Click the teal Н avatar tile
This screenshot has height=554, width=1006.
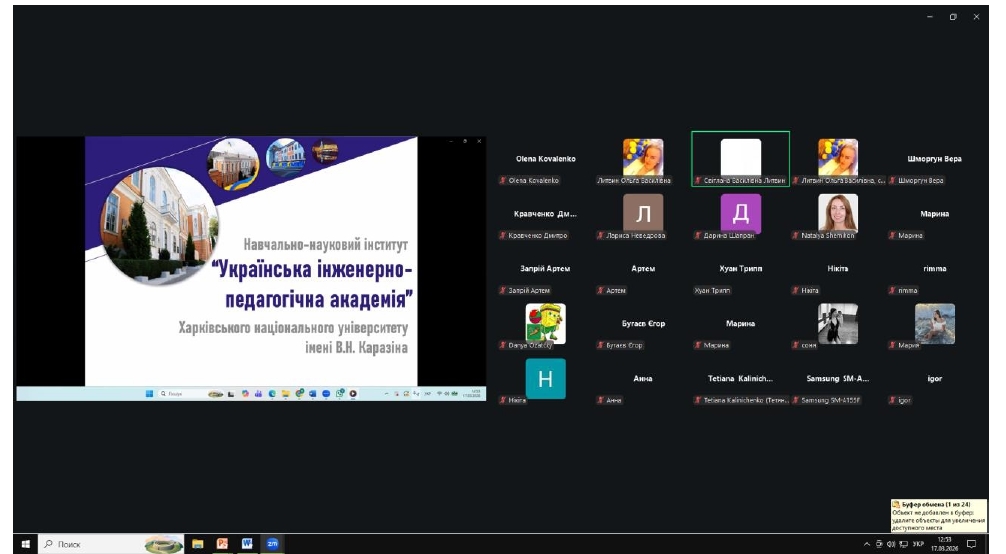545,379
